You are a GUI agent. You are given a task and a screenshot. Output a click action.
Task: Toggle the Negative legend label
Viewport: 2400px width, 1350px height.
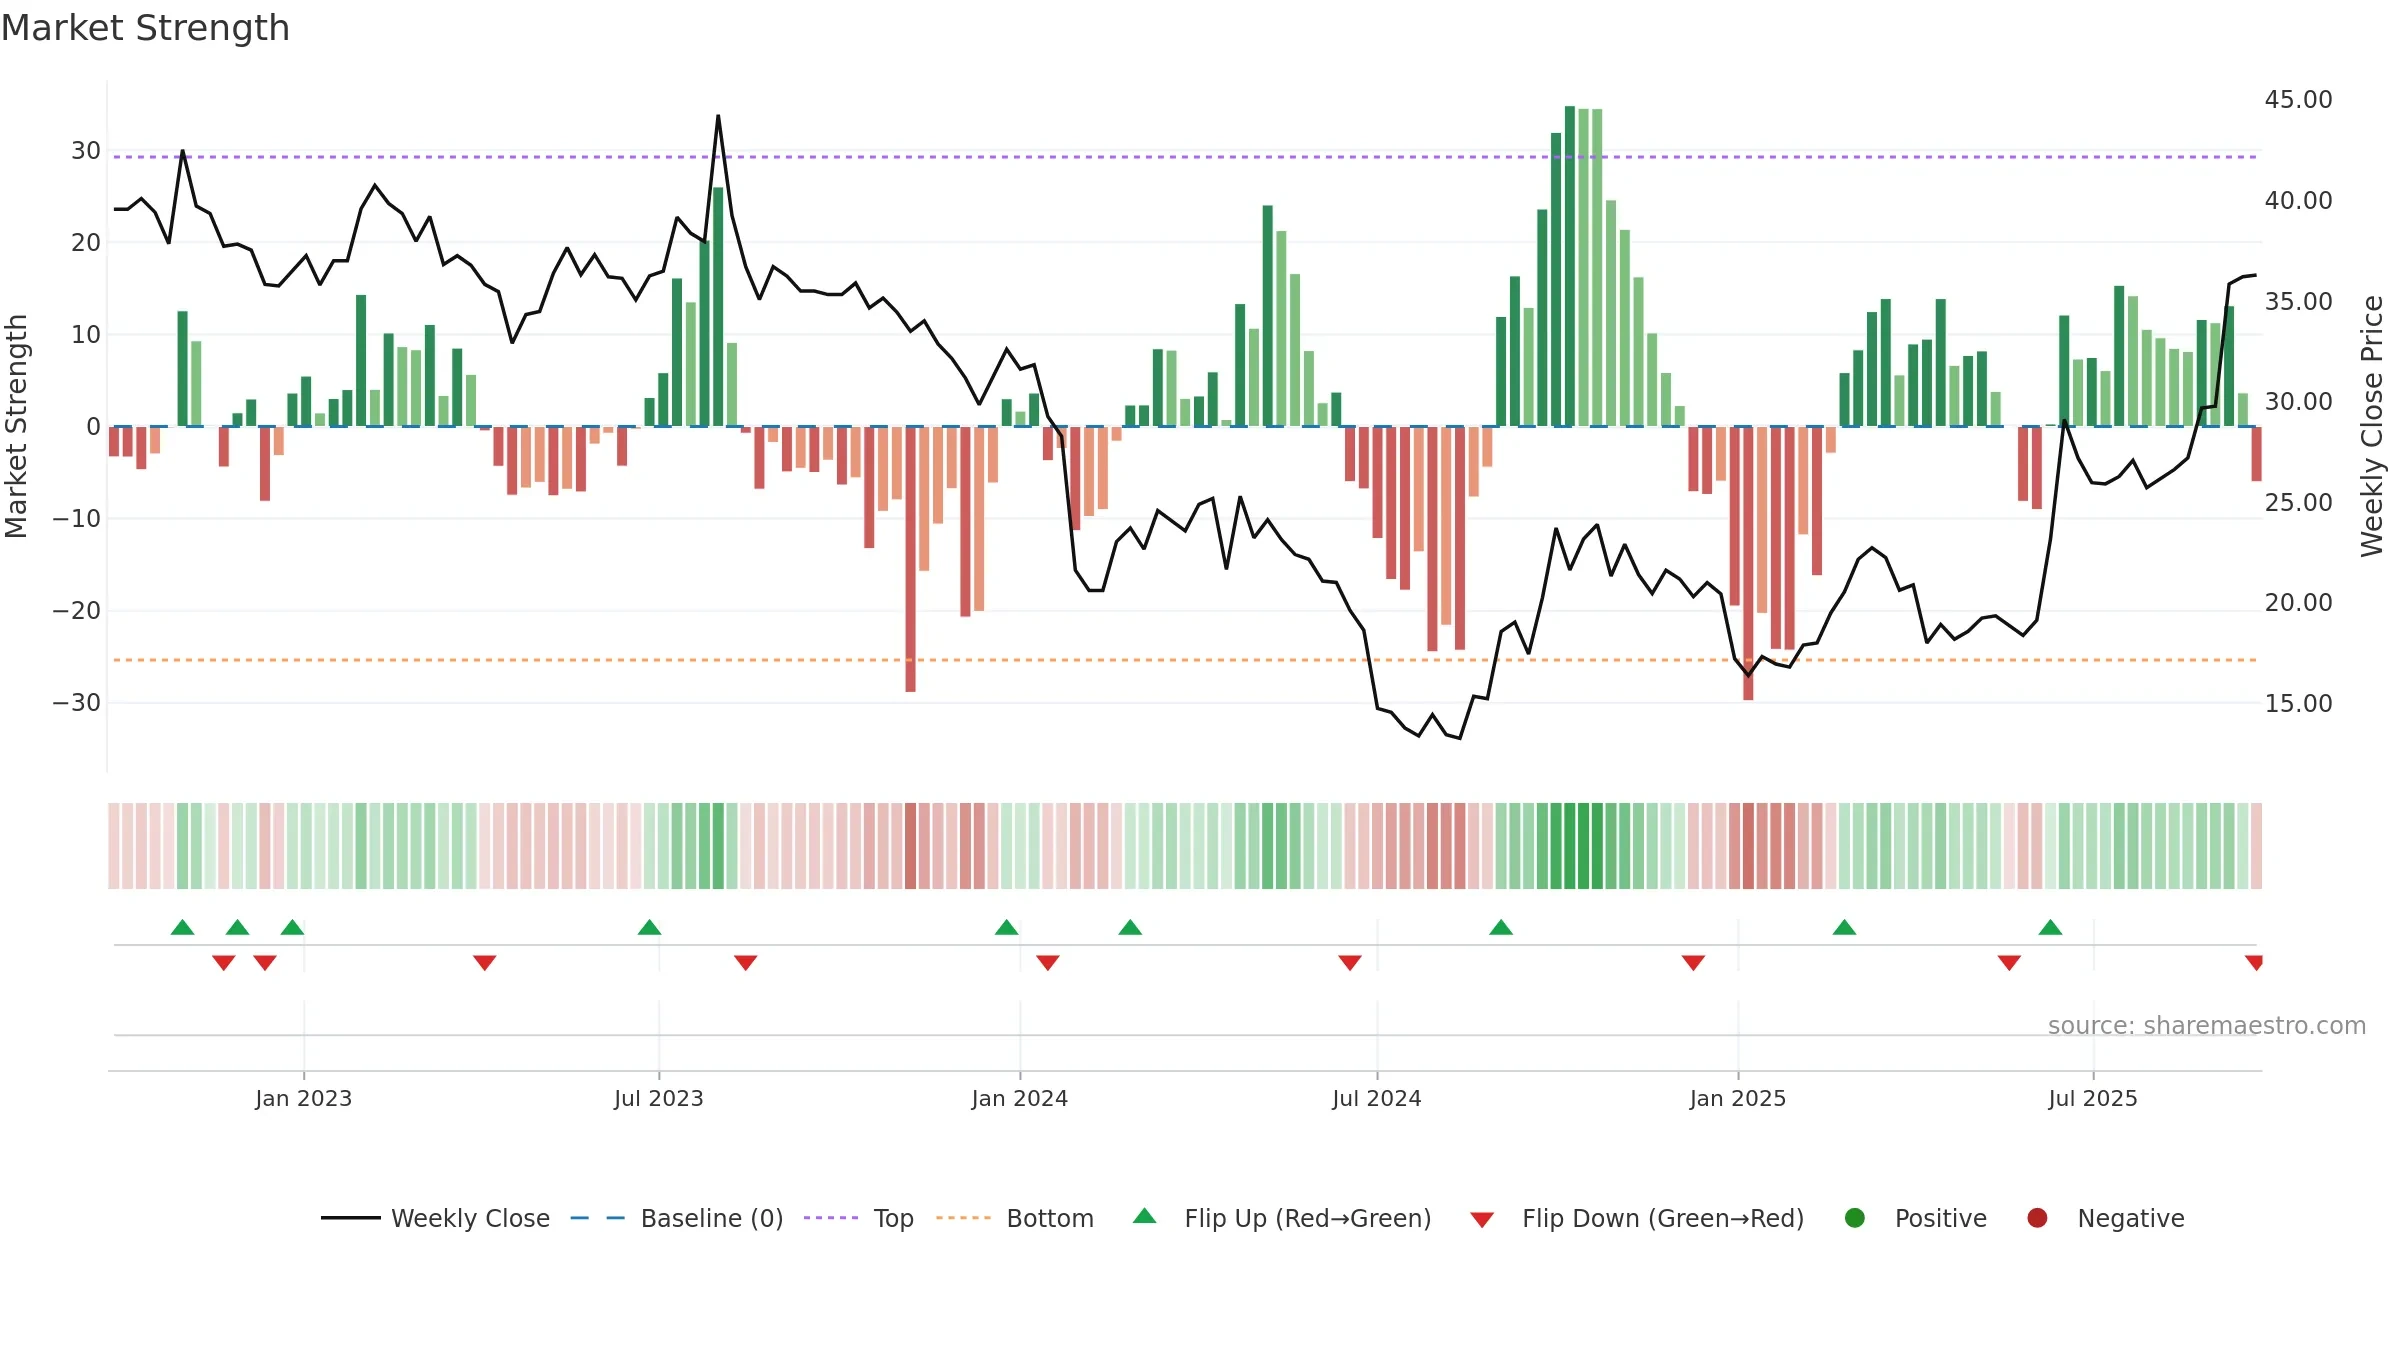[x=2131, y=1218]
